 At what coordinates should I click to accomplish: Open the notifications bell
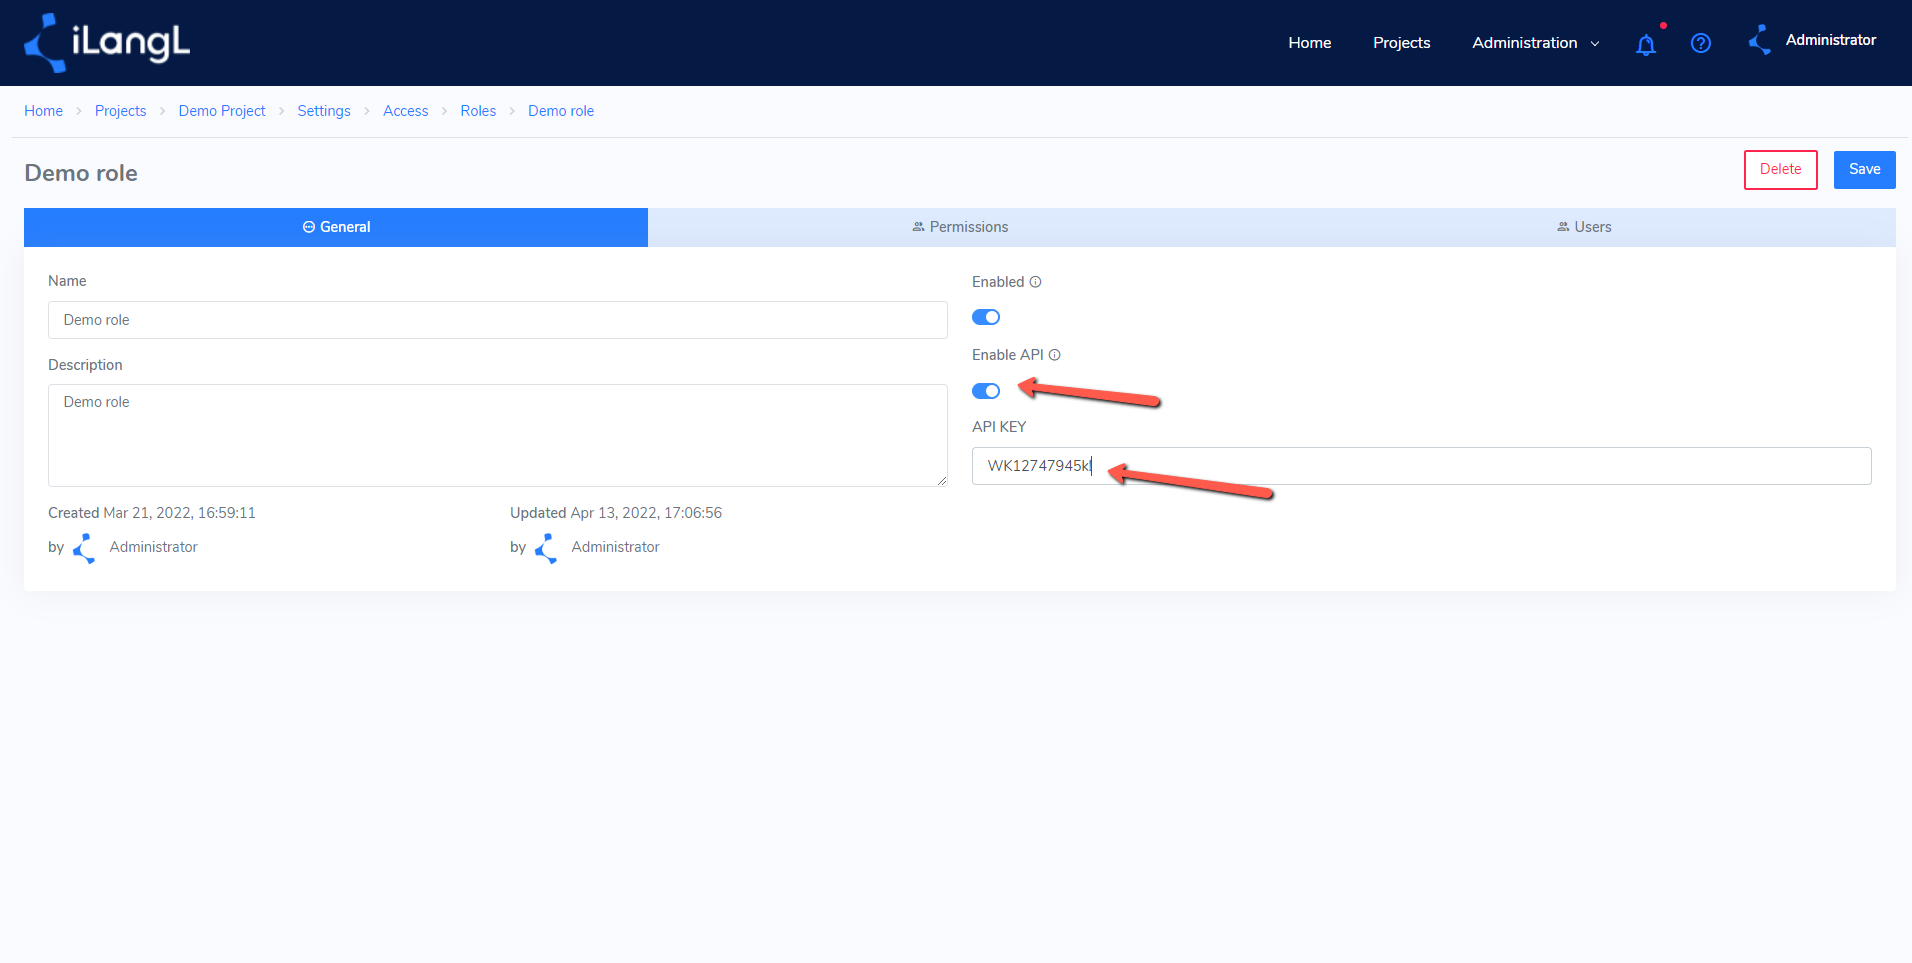tap(1646, 44)
